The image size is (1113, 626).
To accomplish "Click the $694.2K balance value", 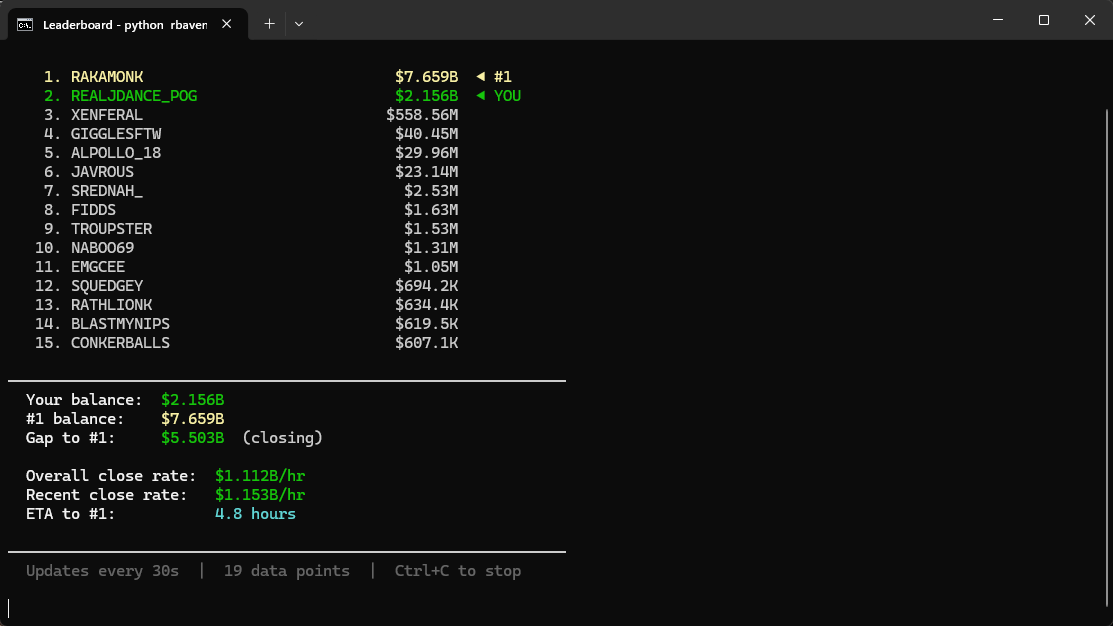I will coord(427,286).
